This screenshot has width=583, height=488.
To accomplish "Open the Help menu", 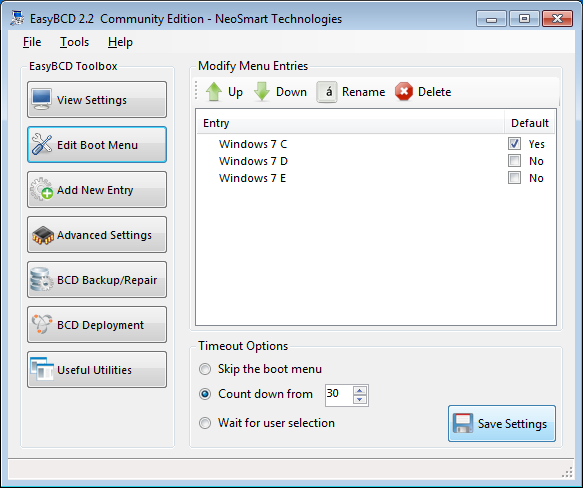I will tap(120, 42).
